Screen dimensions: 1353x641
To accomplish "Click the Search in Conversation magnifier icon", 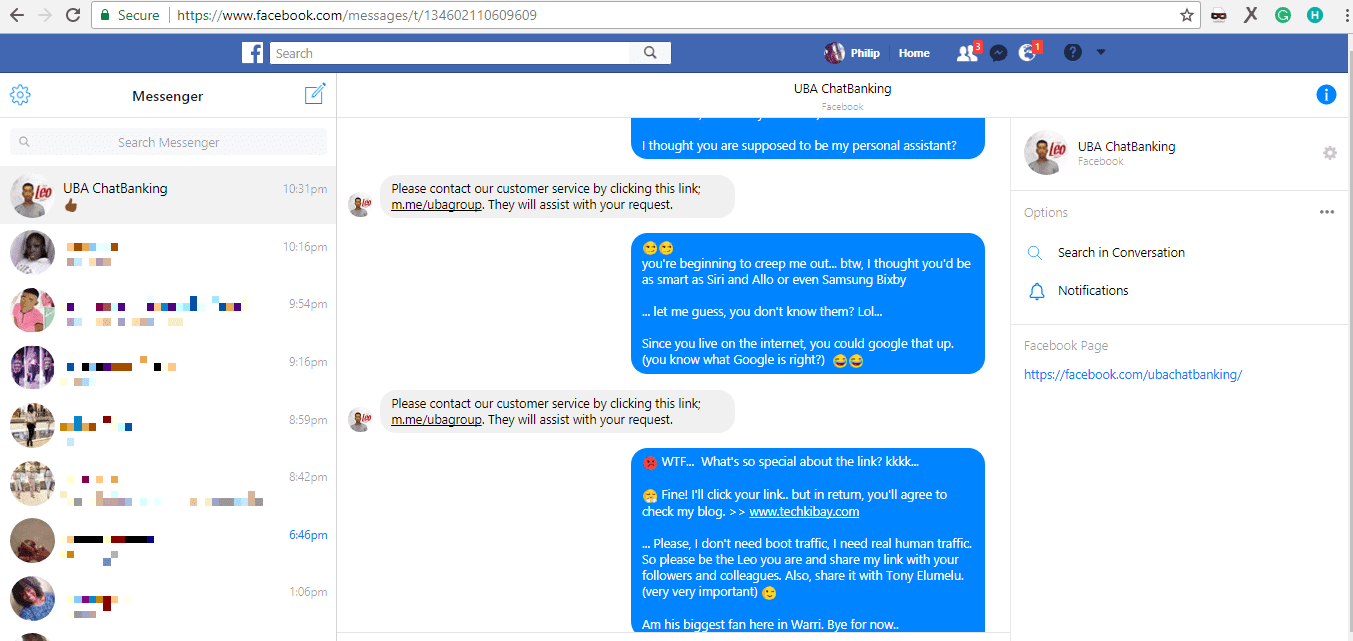I will (x=1036, y=253).
